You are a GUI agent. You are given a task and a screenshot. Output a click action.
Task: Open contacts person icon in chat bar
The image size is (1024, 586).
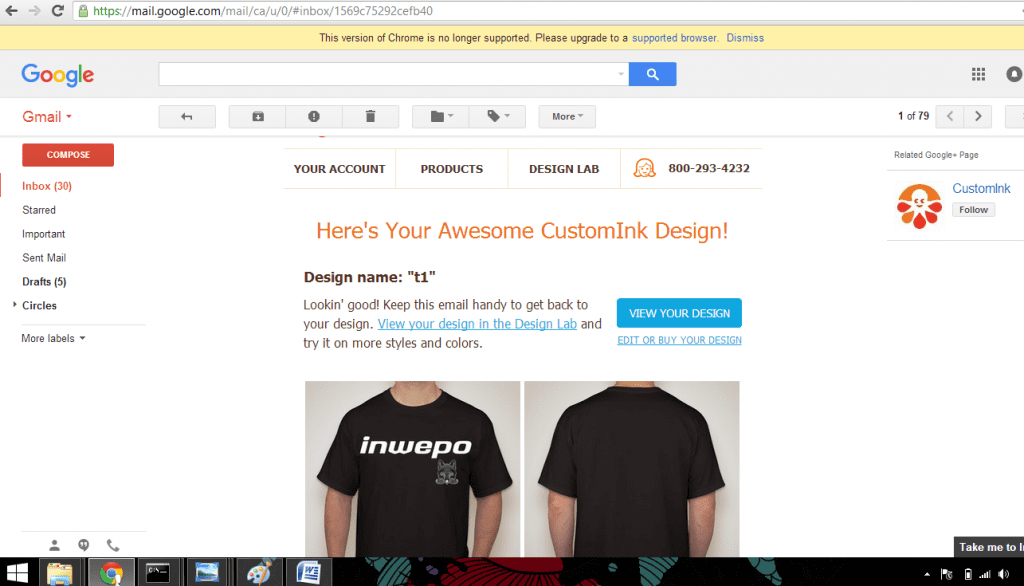click(54, 545)
